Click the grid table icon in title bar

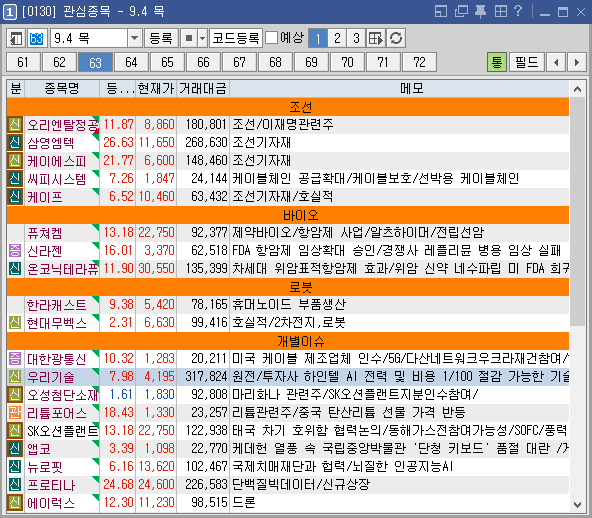point(501,11)
